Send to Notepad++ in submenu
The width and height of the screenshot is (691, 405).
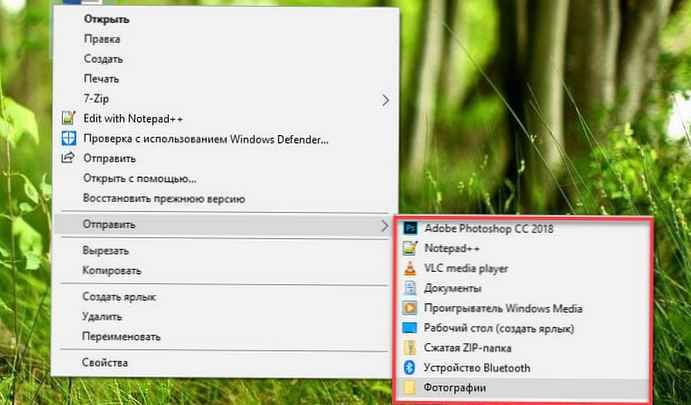click(452, 249)
